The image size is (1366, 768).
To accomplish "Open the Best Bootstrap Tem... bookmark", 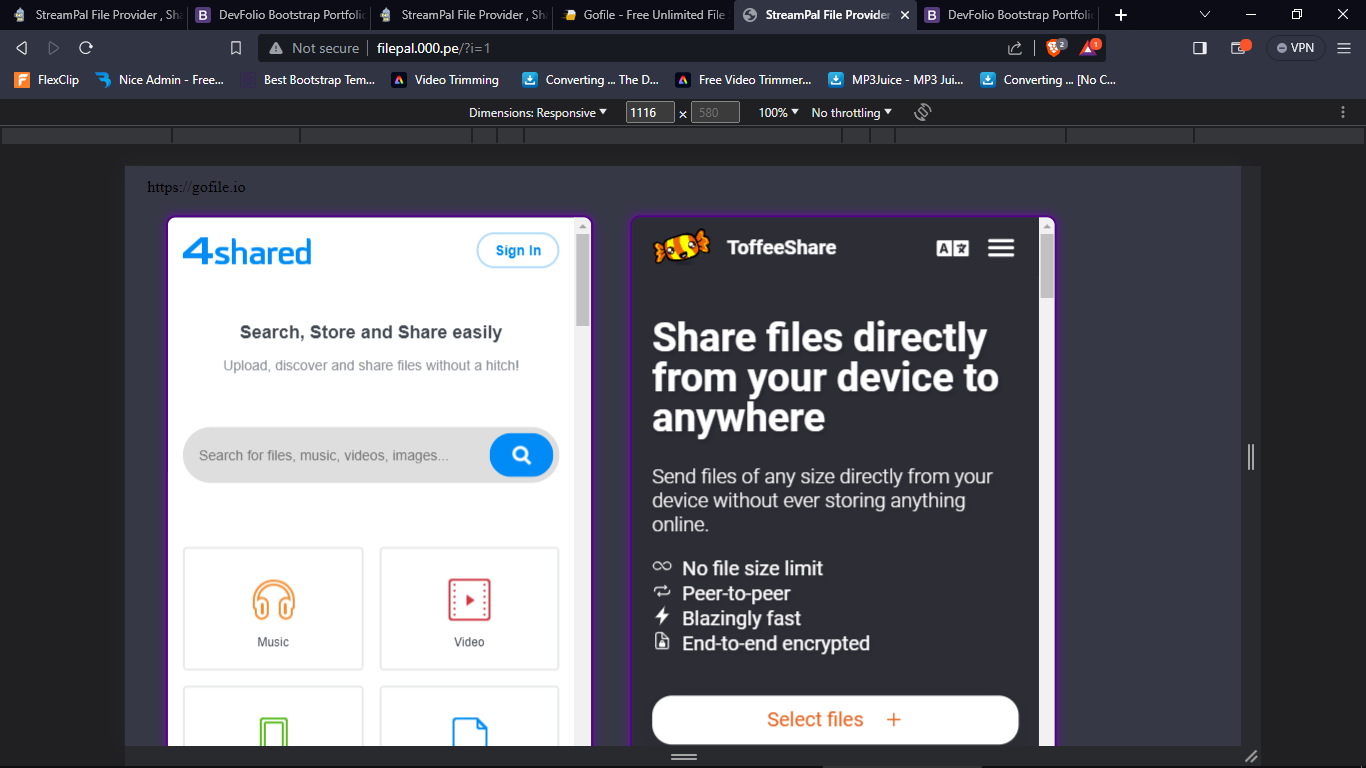I will [x=308, y=80].
